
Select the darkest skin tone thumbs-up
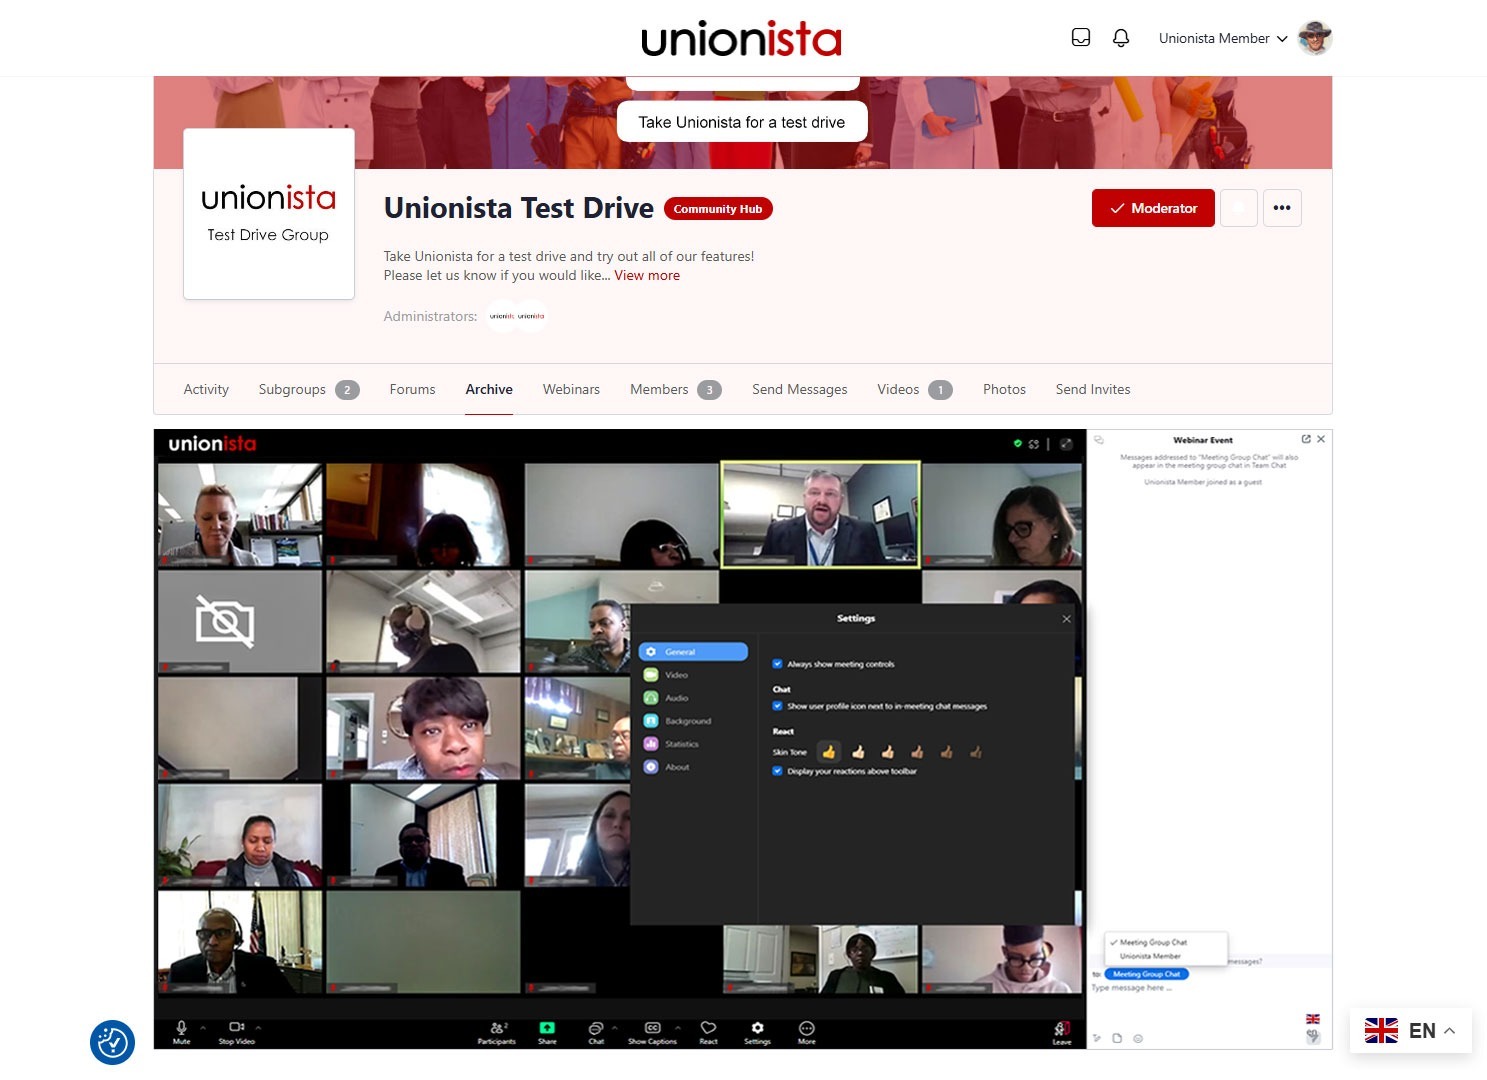[x=976, y=752]
